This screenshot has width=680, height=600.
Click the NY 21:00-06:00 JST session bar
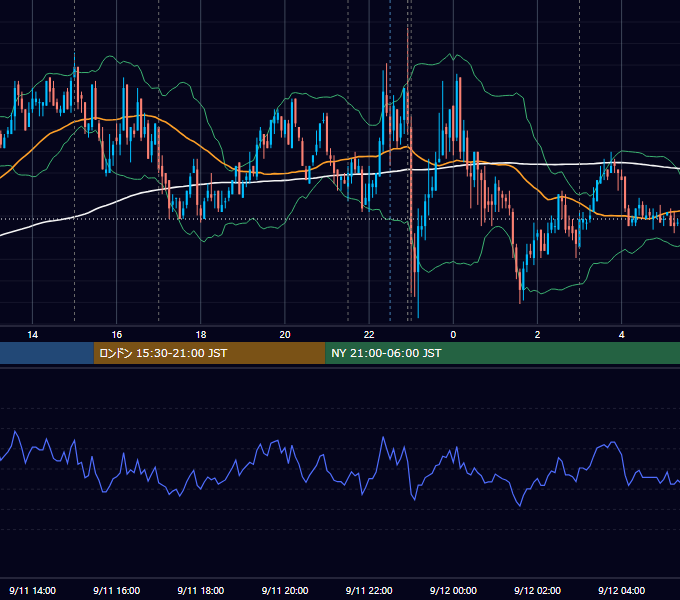tap(503, 353)
